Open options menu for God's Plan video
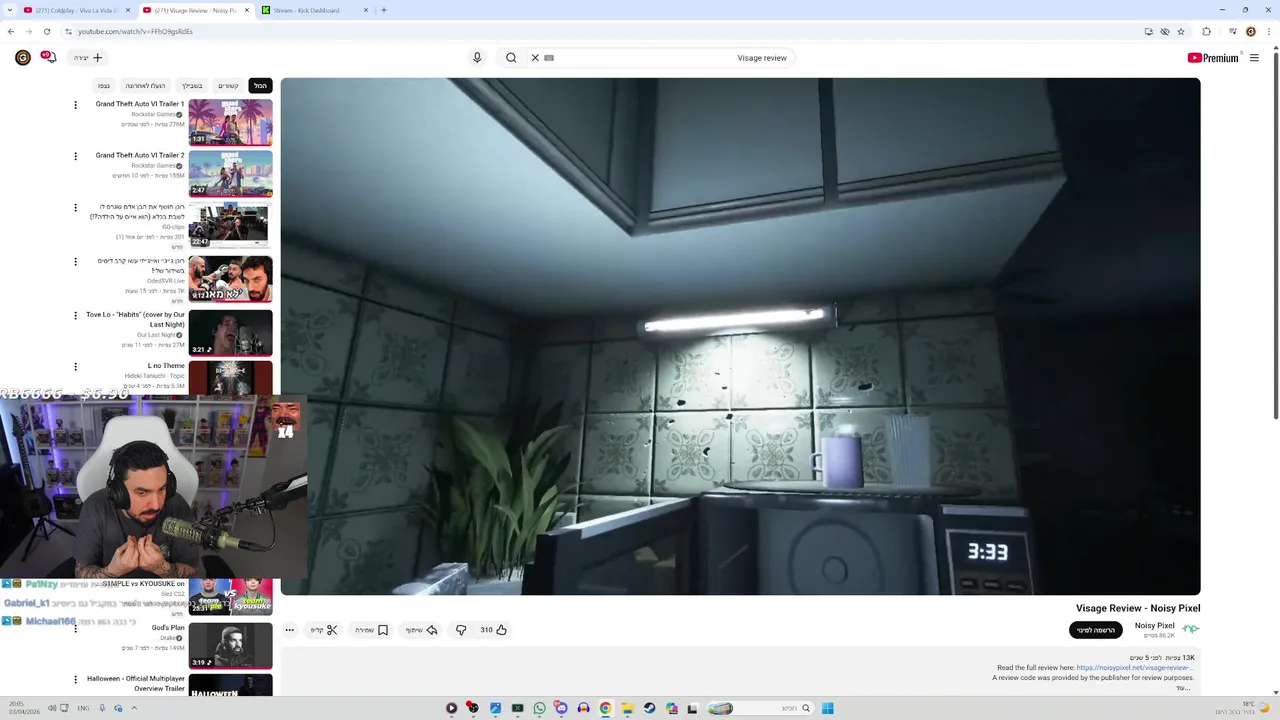Image resolution: width=1280 pixels, height=720 pixels. pos(75,629)
